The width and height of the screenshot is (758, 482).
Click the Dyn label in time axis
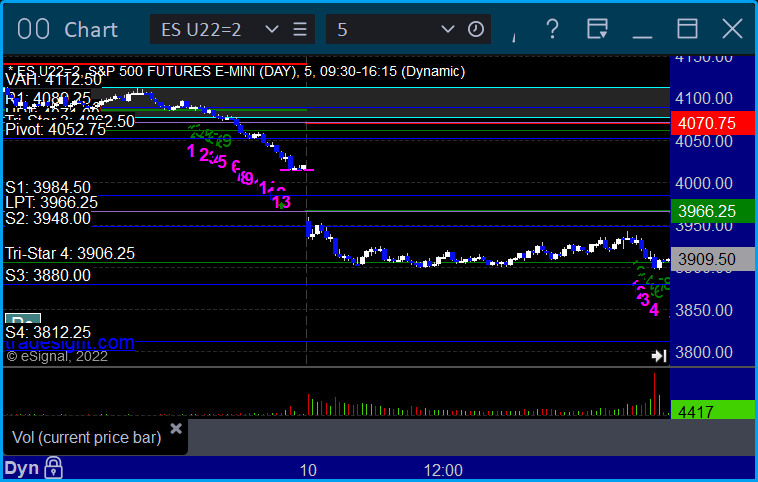click(x=21, y=468)
